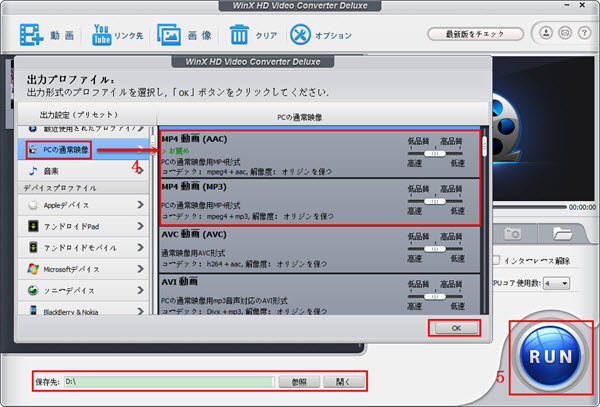
Task: Expand the アンドロイドモバイル chevron
Action: tap(140, 247)
